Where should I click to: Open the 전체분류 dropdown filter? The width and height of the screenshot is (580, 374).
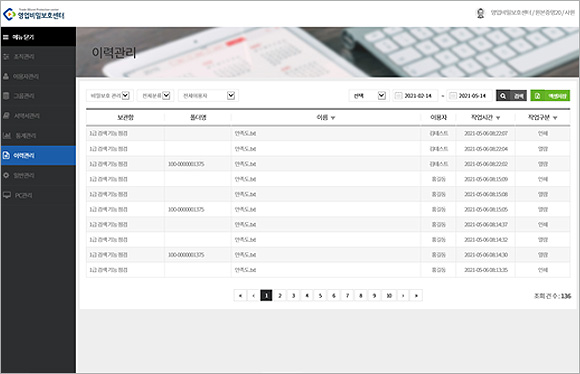(155, 96)
